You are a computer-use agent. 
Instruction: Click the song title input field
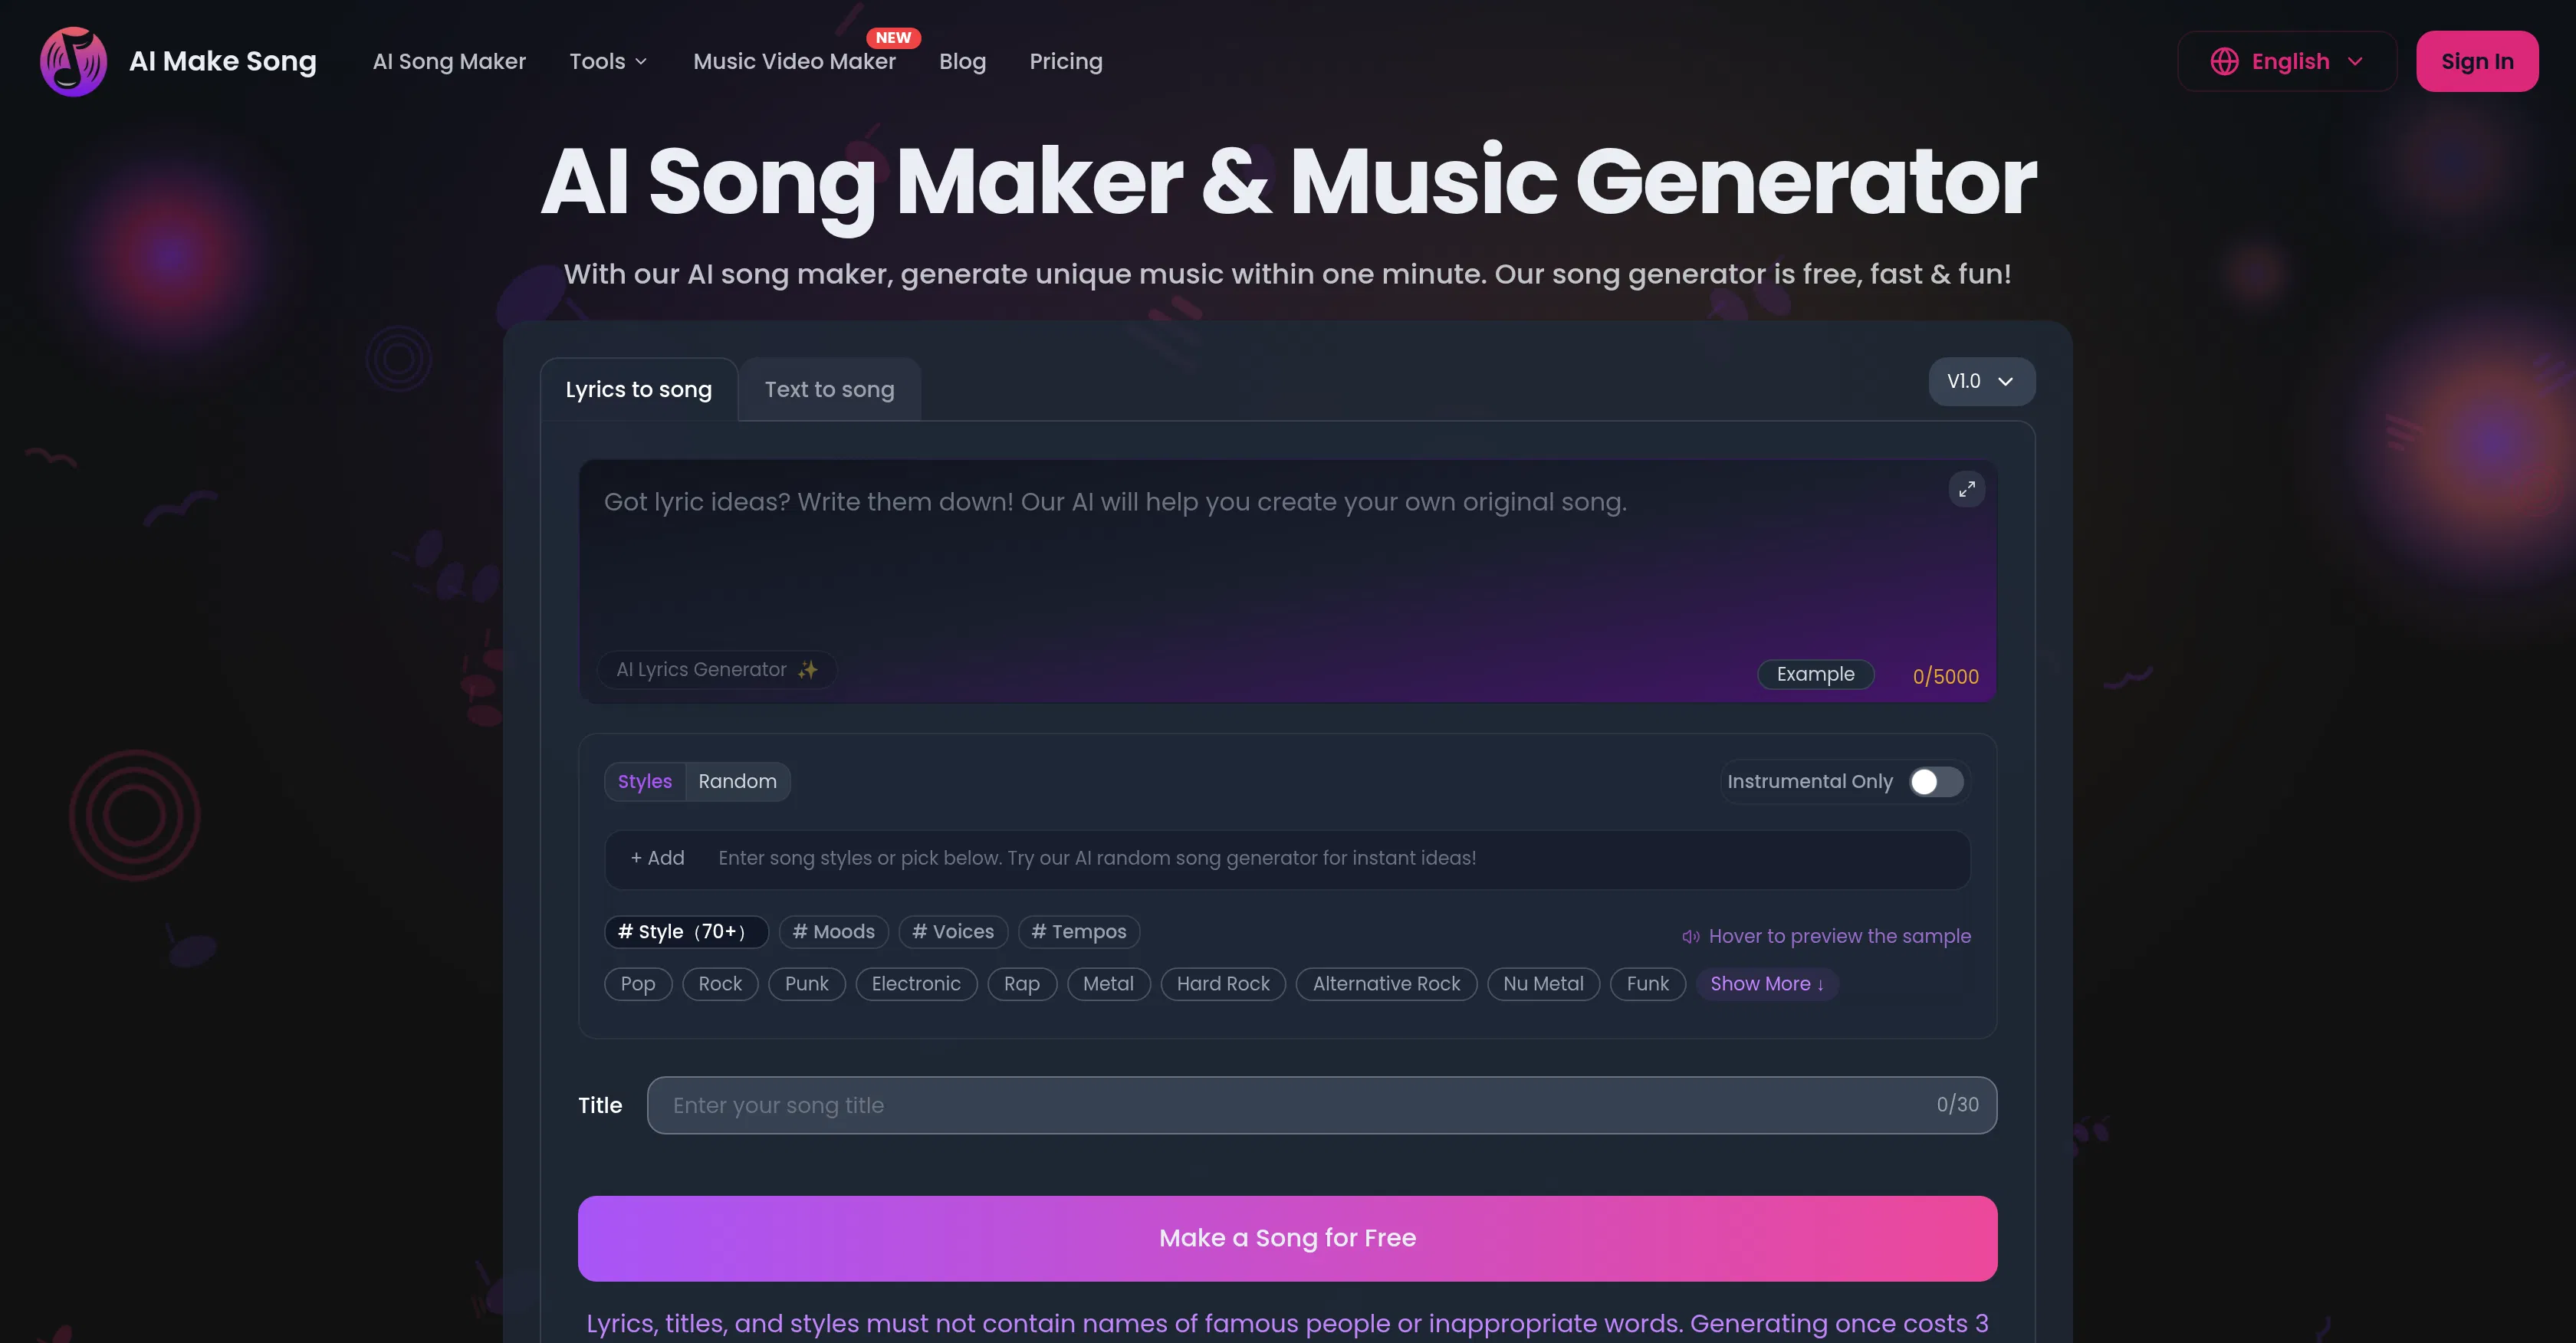(1200, 1105)
